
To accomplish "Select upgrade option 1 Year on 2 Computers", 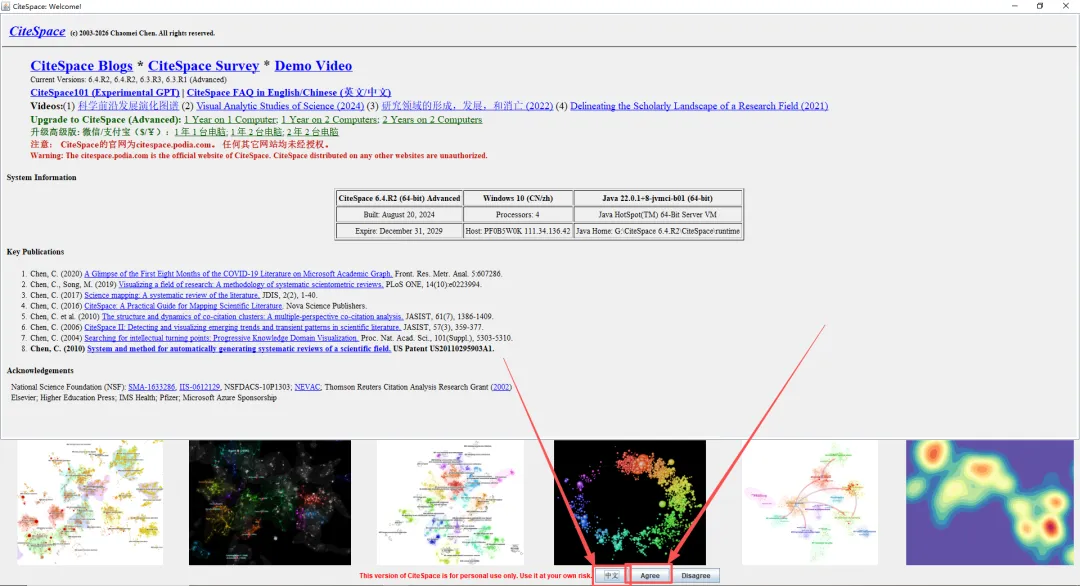I will click(x=329, y=119).
